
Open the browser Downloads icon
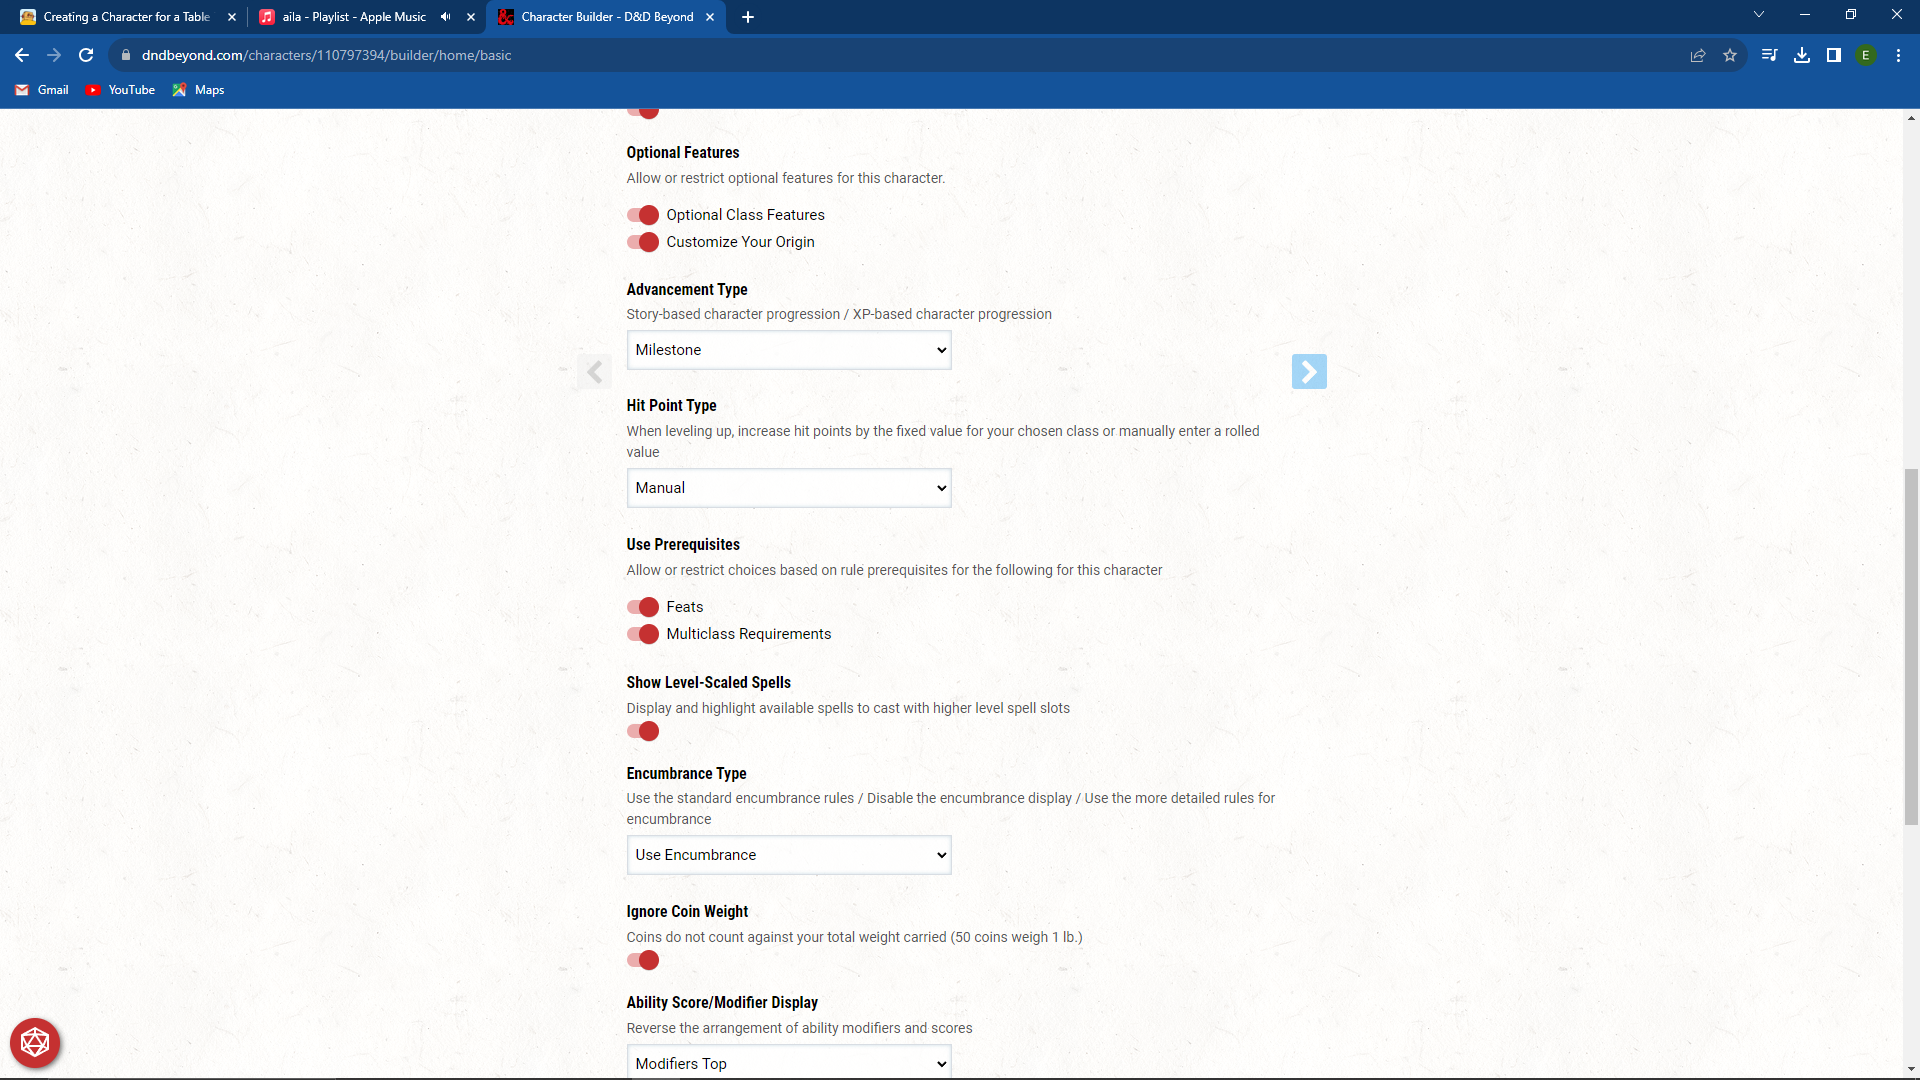point(1802,55)
